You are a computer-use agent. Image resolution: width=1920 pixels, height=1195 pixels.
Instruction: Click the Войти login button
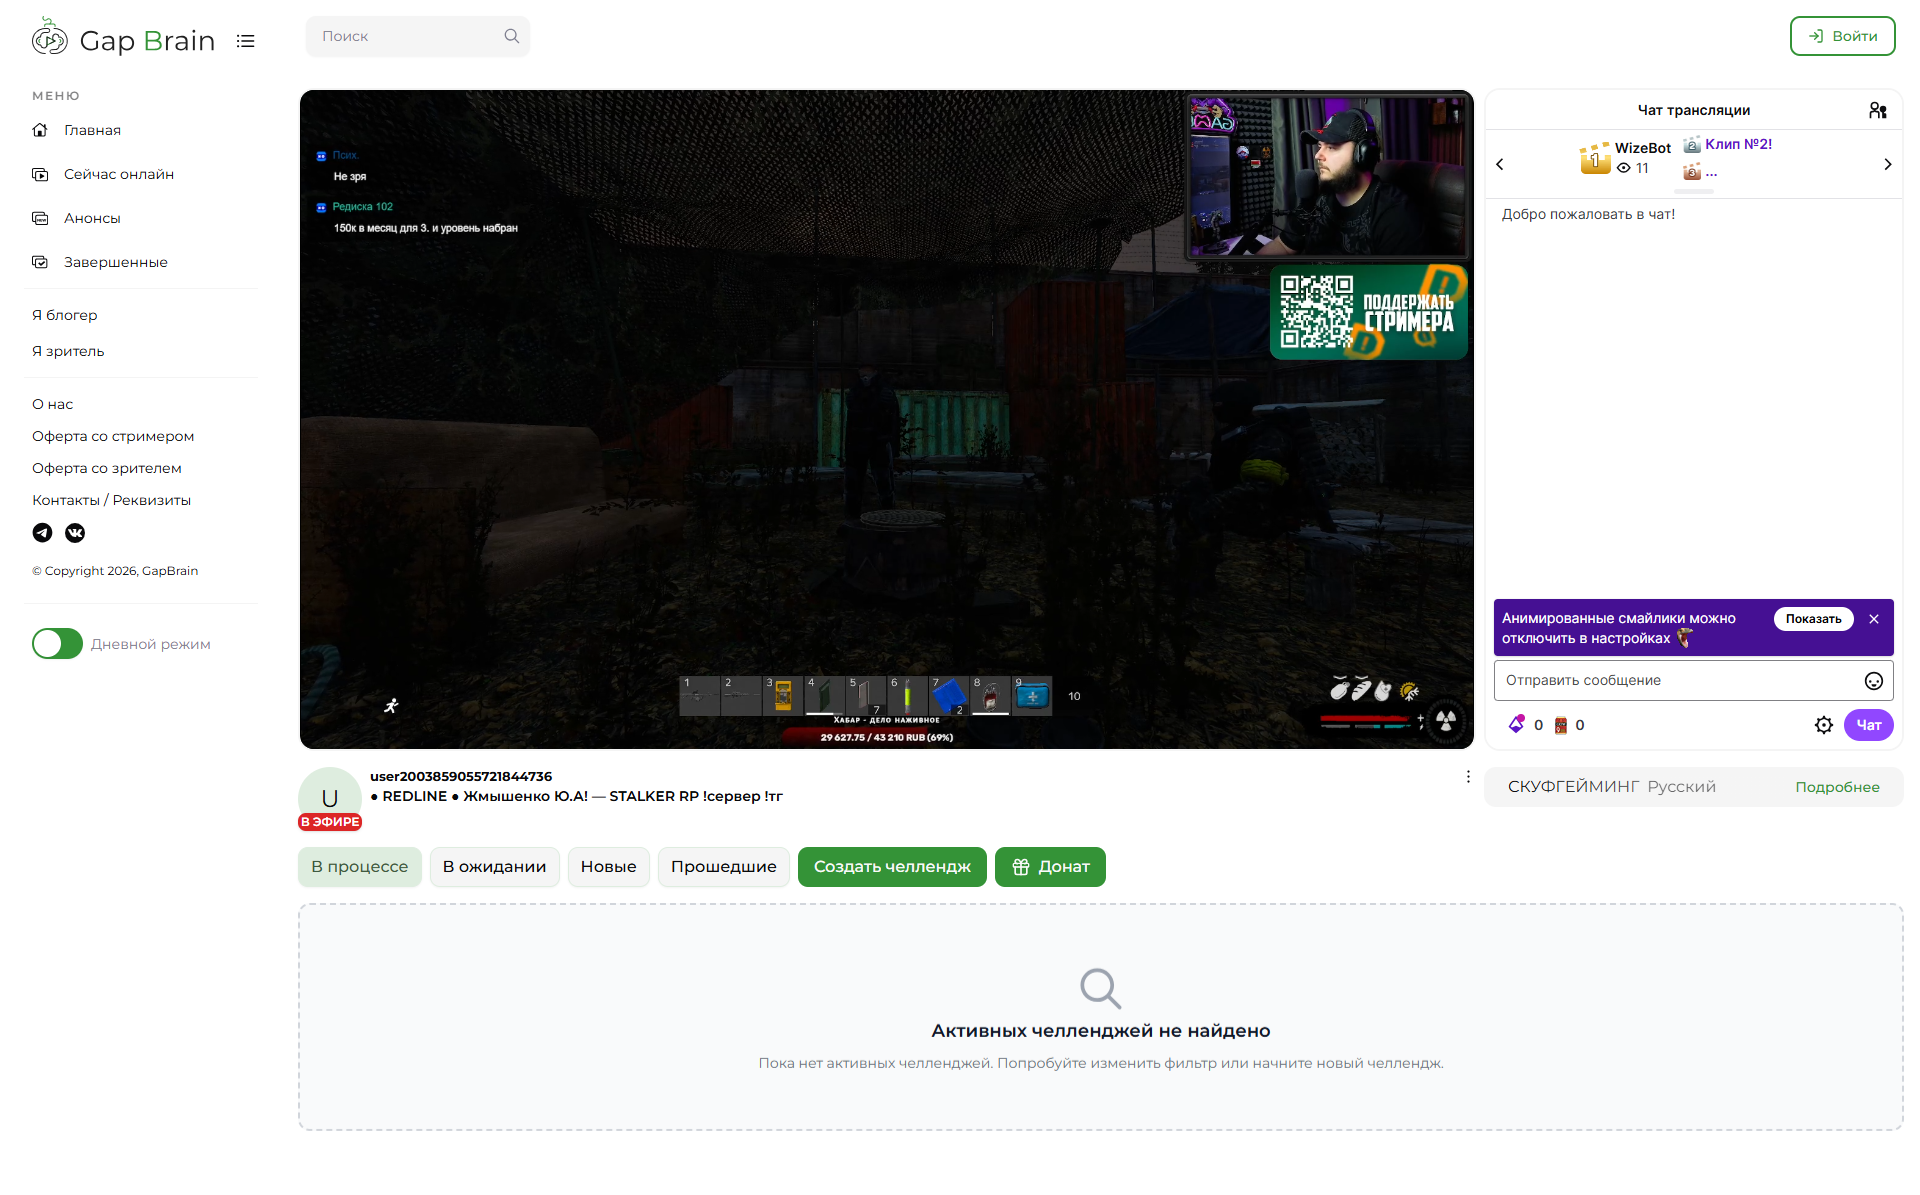[1842, 36]
